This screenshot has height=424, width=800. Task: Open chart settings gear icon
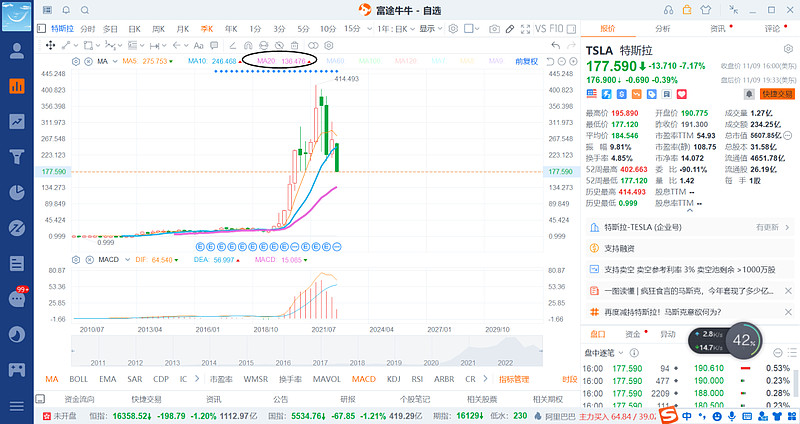pyautogui.click(x=453, y=29)
